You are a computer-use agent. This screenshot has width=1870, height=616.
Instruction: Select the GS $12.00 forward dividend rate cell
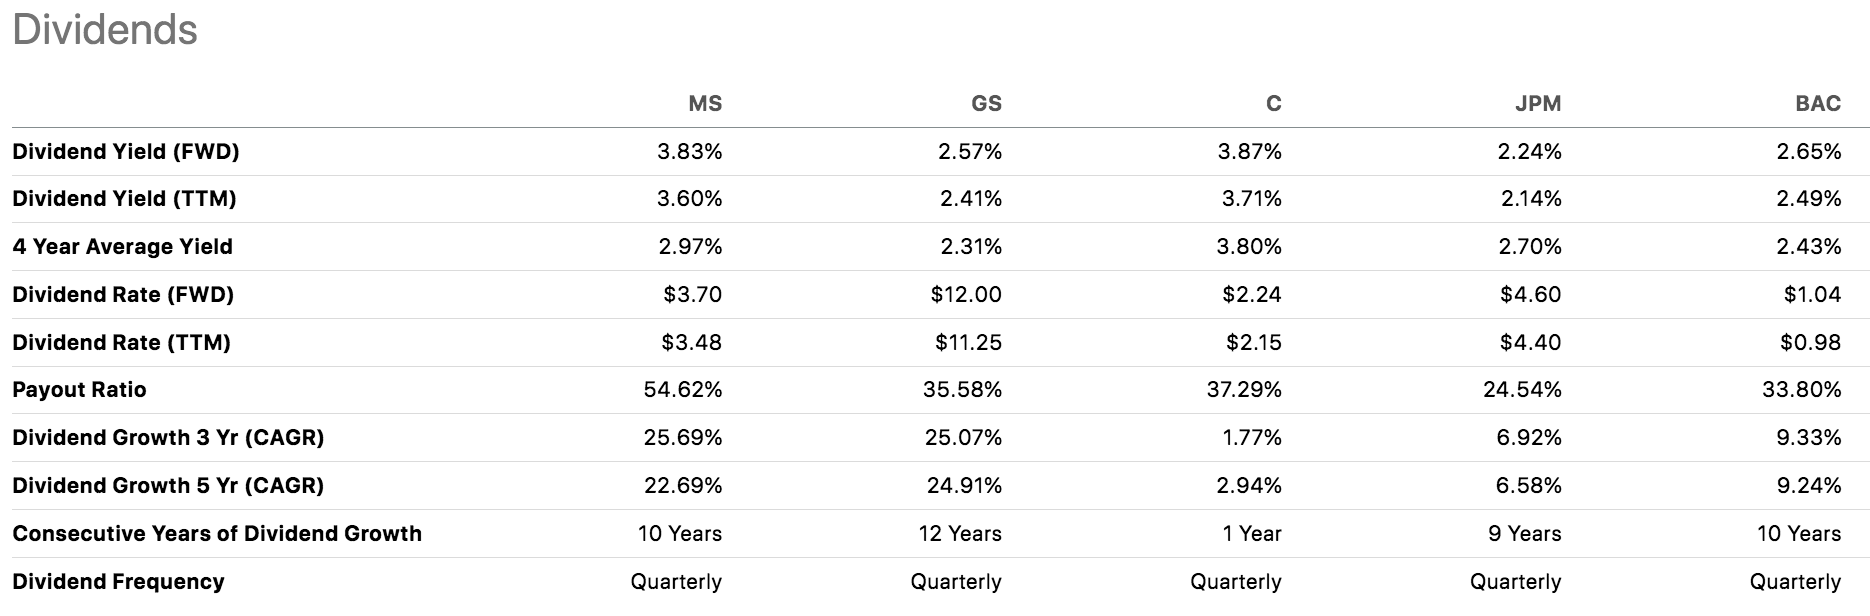(x=965, y=295)
